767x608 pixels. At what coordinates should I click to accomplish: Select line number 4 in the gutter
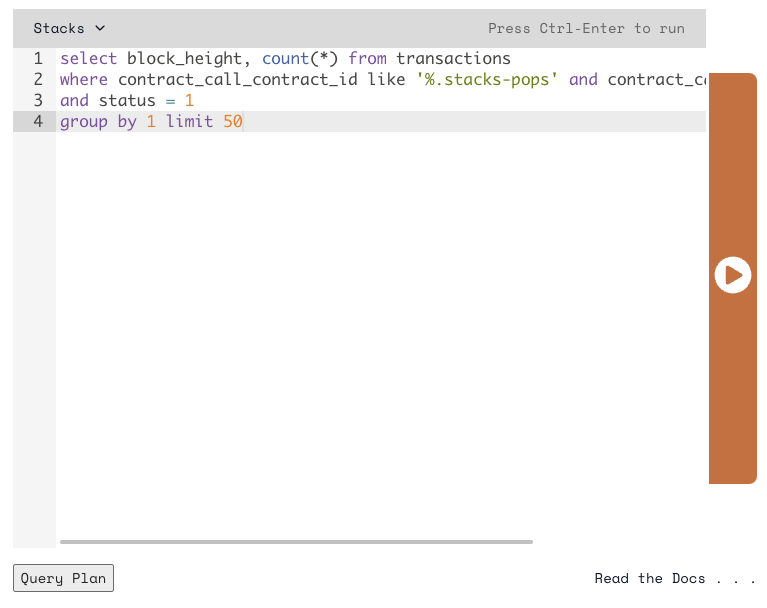pos(38,121)
